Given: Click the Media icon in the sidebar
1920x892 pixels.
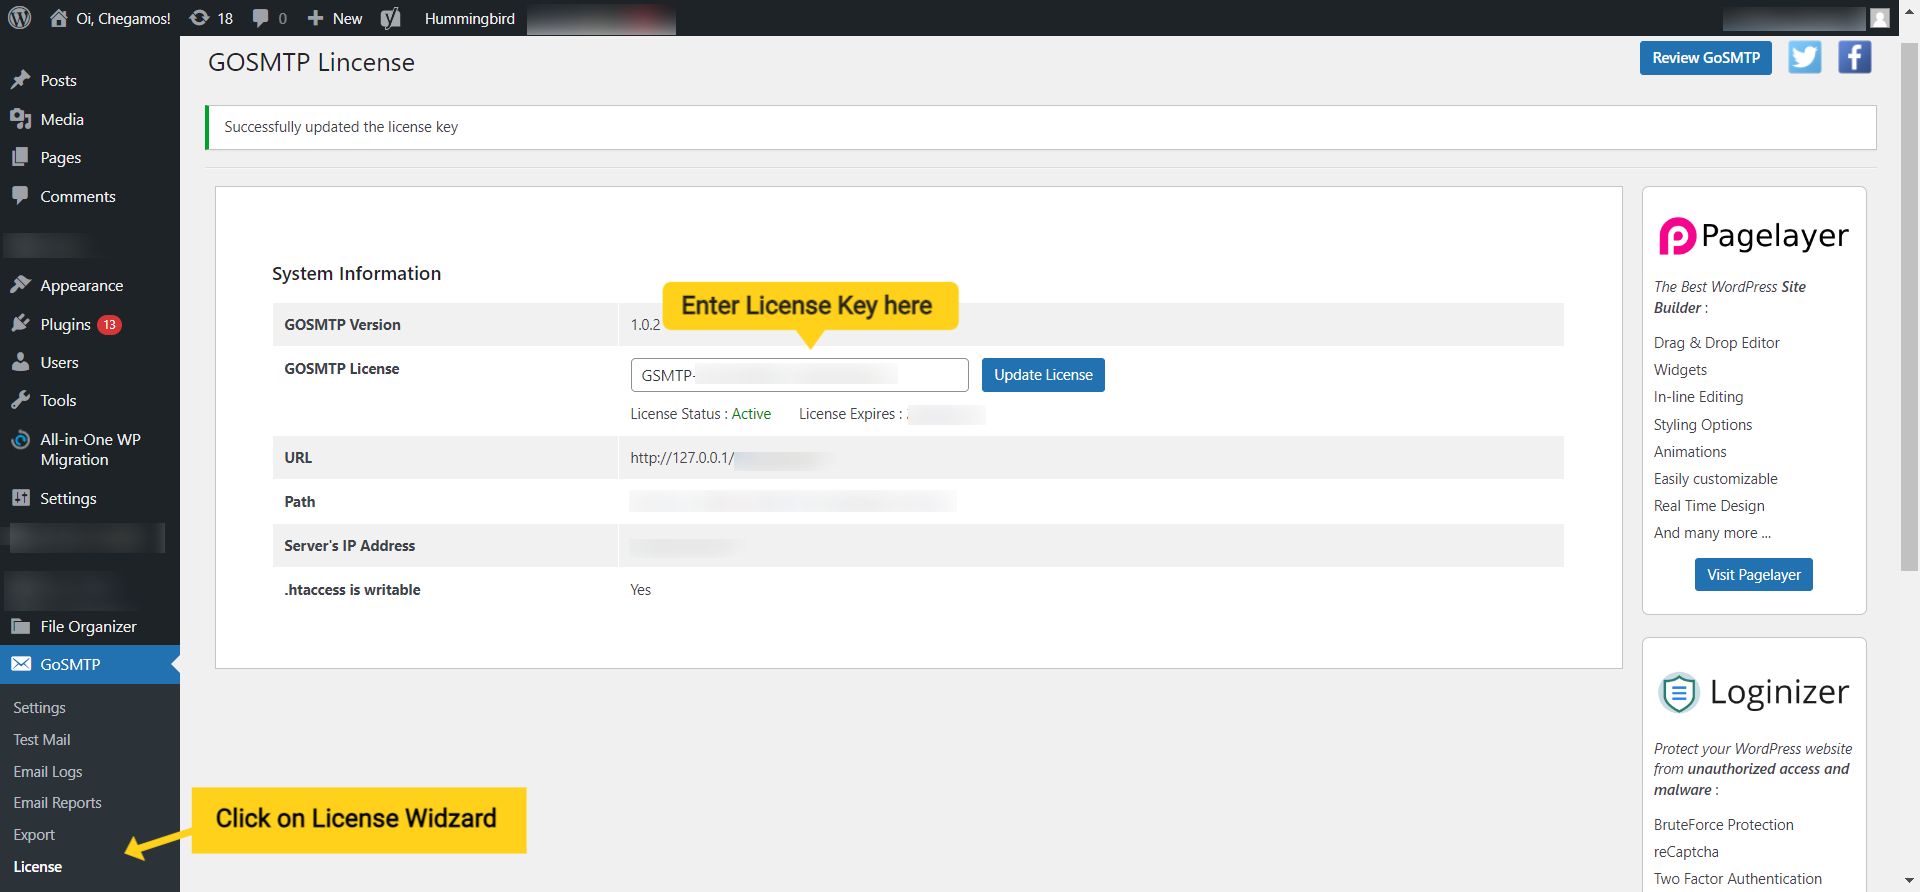Looking at the screenshot, I should click(20, 119).
